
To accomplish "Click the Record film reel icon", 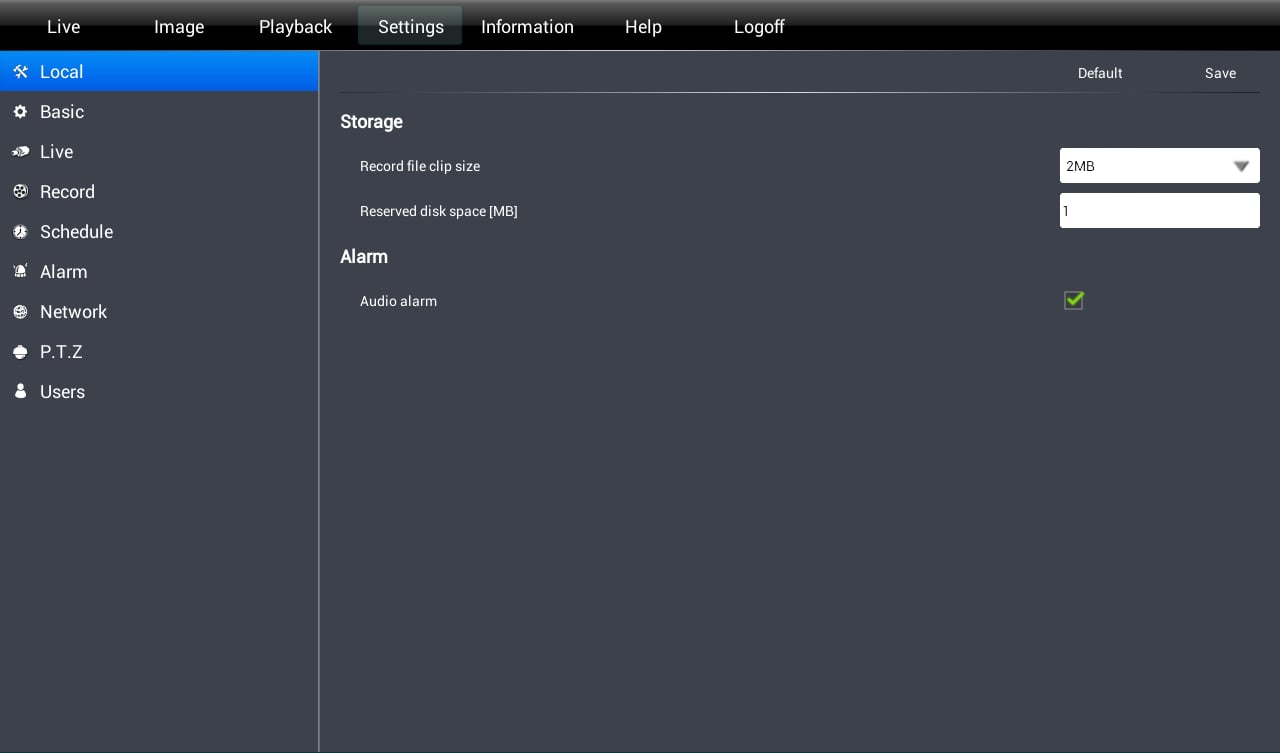I will (x=20, y=192).
